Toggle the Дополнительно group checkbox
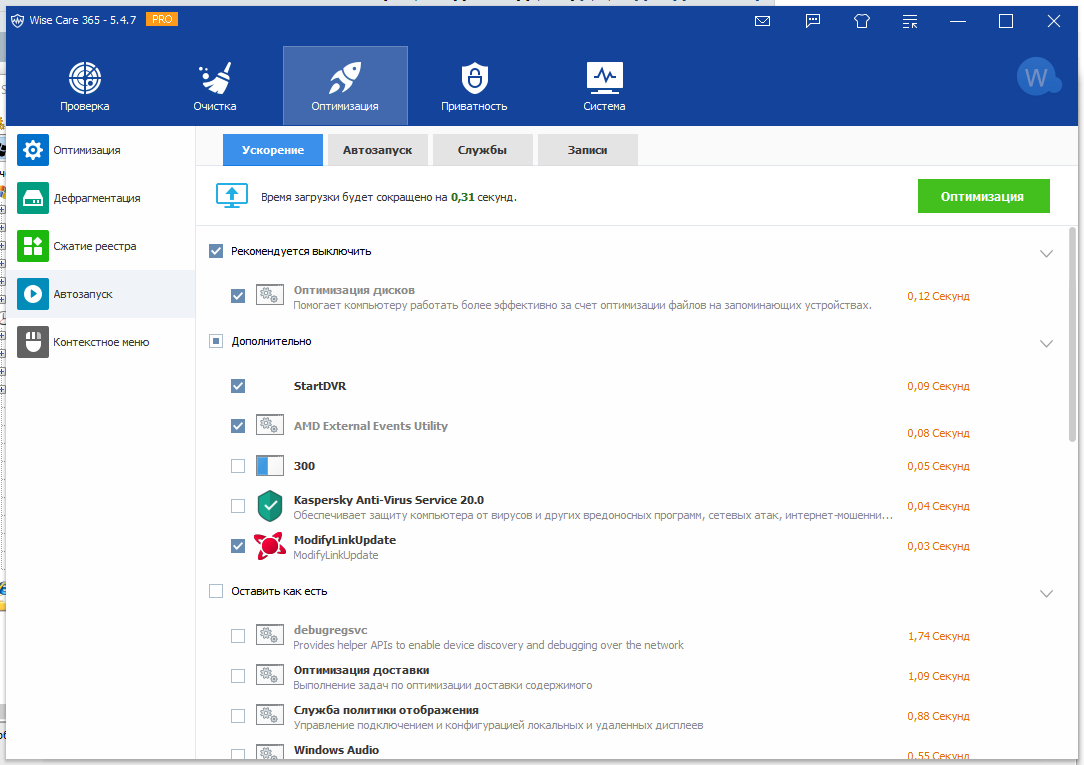The width and height of the screenshot is (1084, 765). click(216, 341)
